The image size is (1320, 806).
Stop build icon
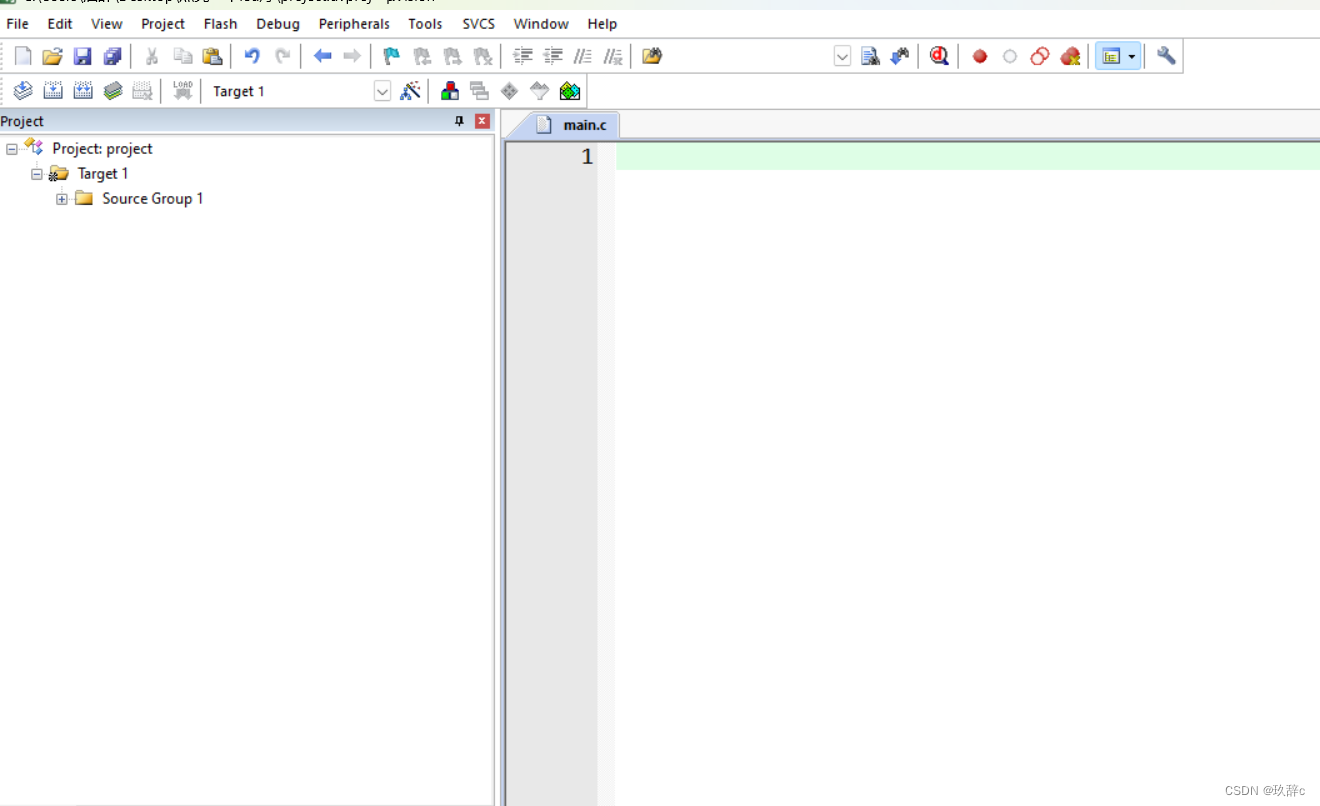point(143,91)
